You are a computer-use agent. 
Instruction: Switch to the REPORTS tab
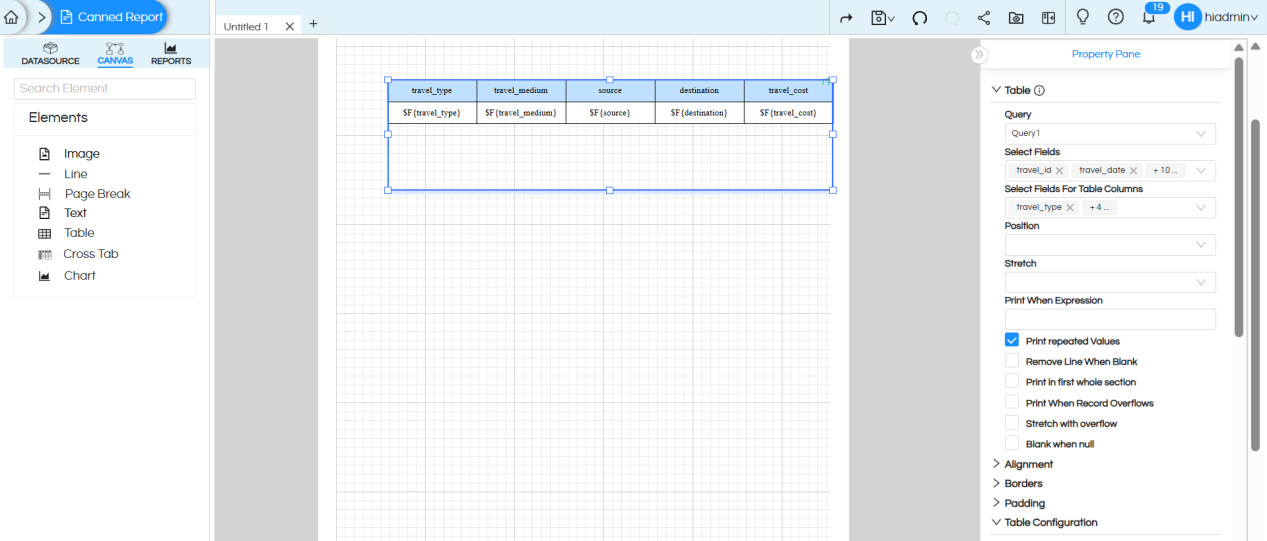coord(171,54)
